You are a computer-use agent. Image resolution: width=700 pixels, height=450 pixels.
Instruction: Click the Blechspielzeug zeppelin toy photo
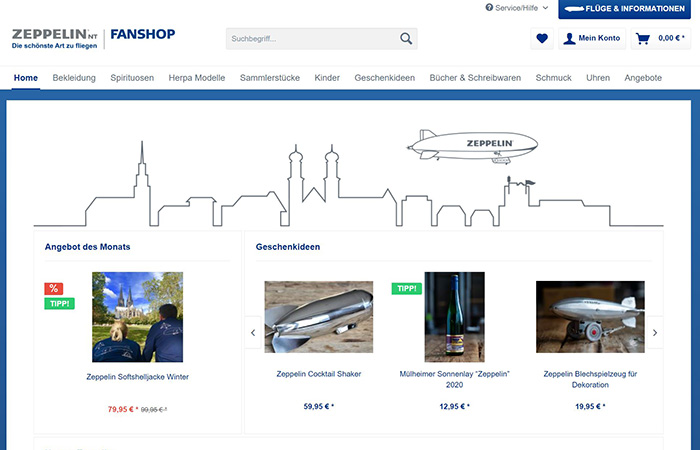coord(590,317)
